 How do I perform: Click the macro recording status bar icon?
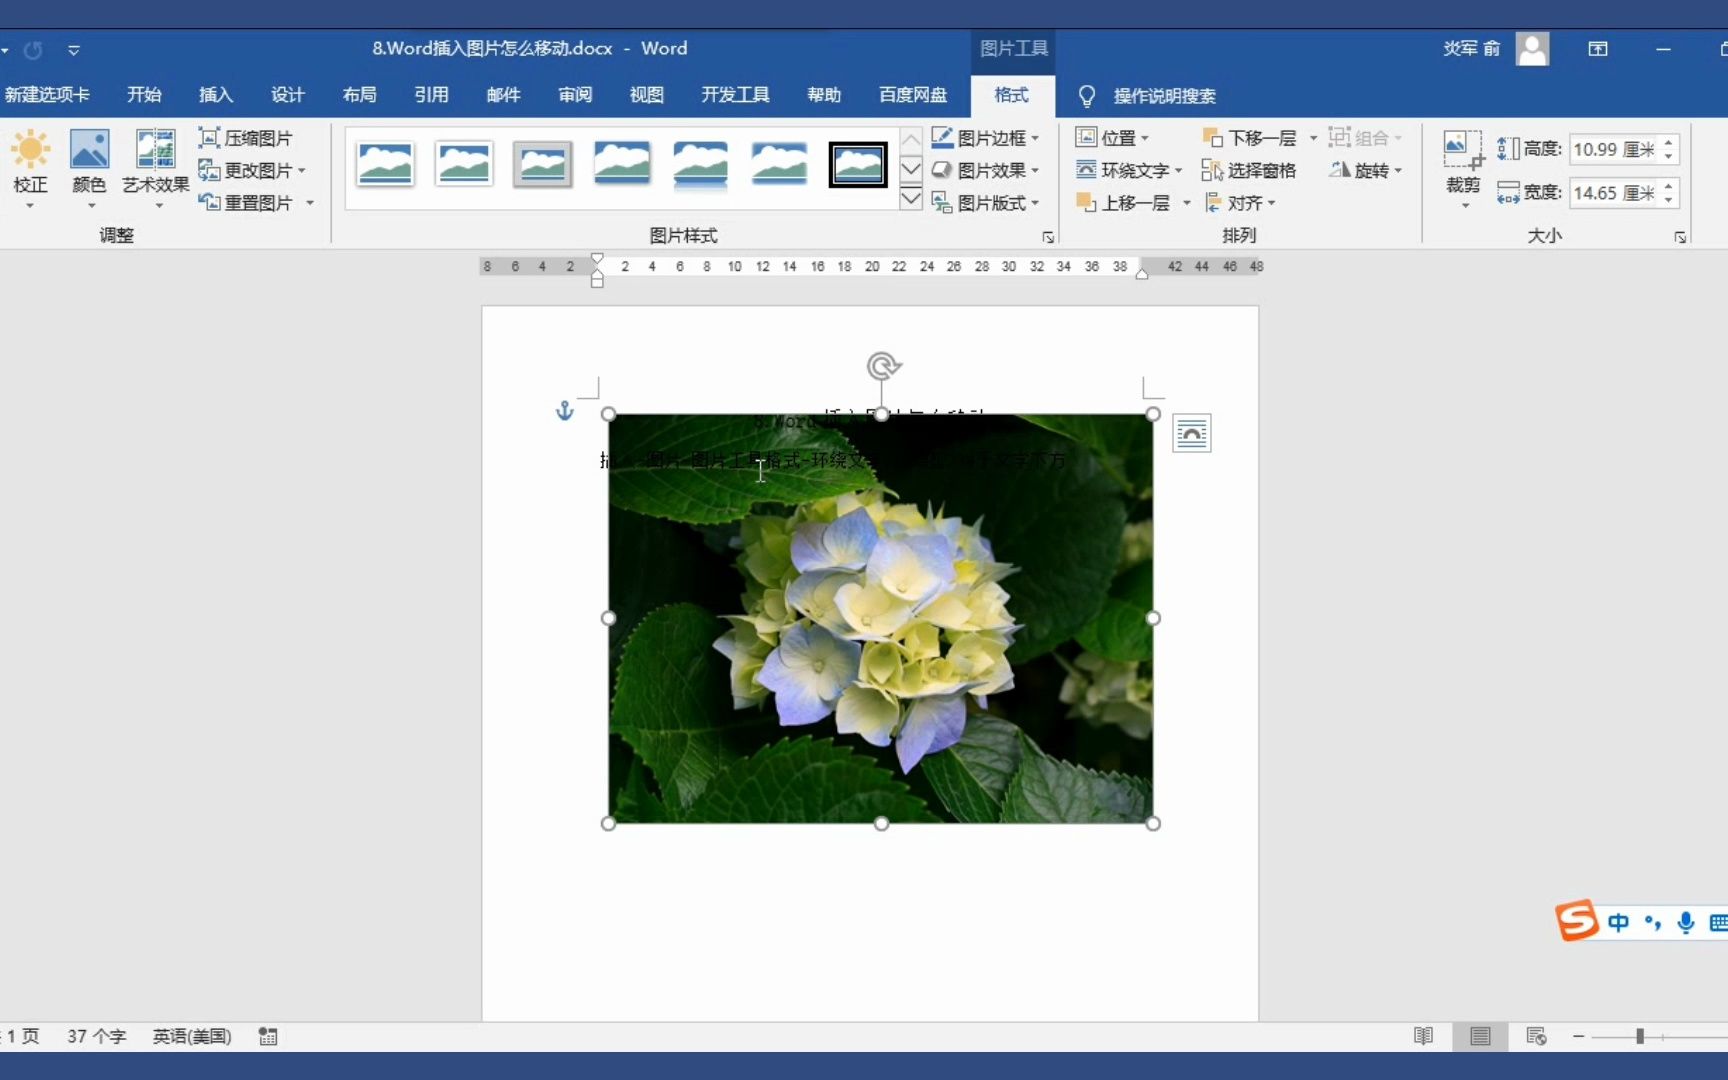(x=268, y=1036)
